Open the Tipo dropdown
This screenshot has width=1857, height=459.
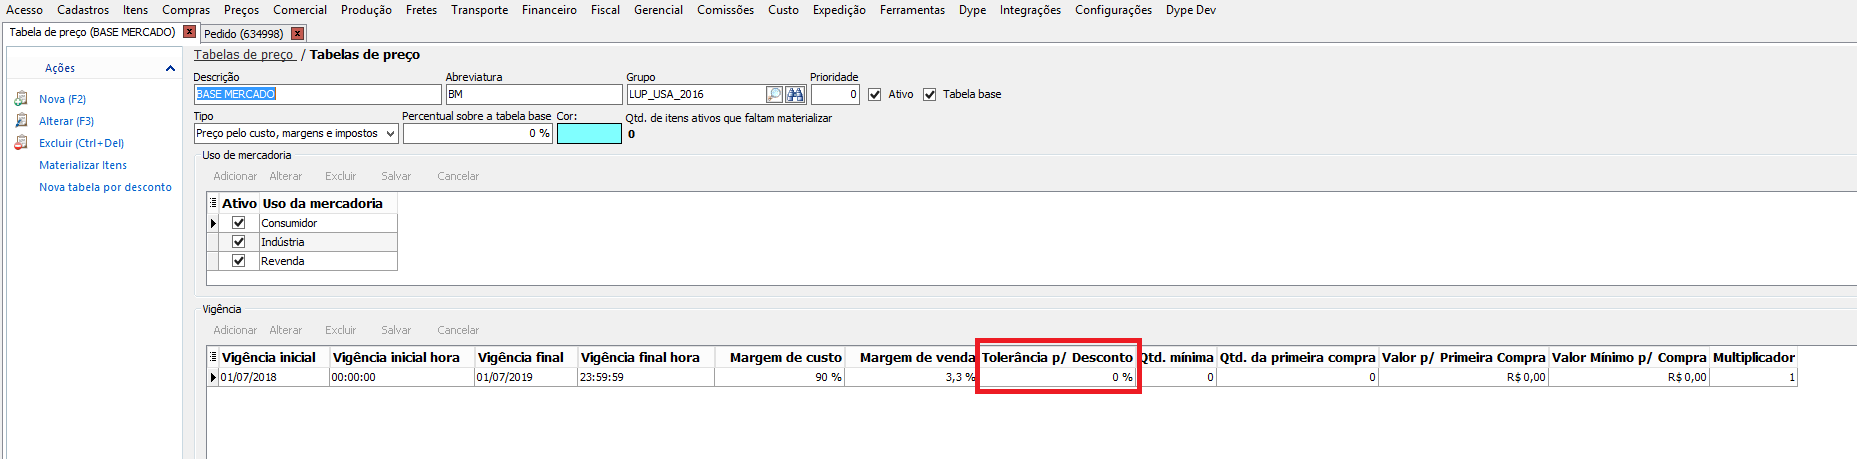tap(390, 133)
